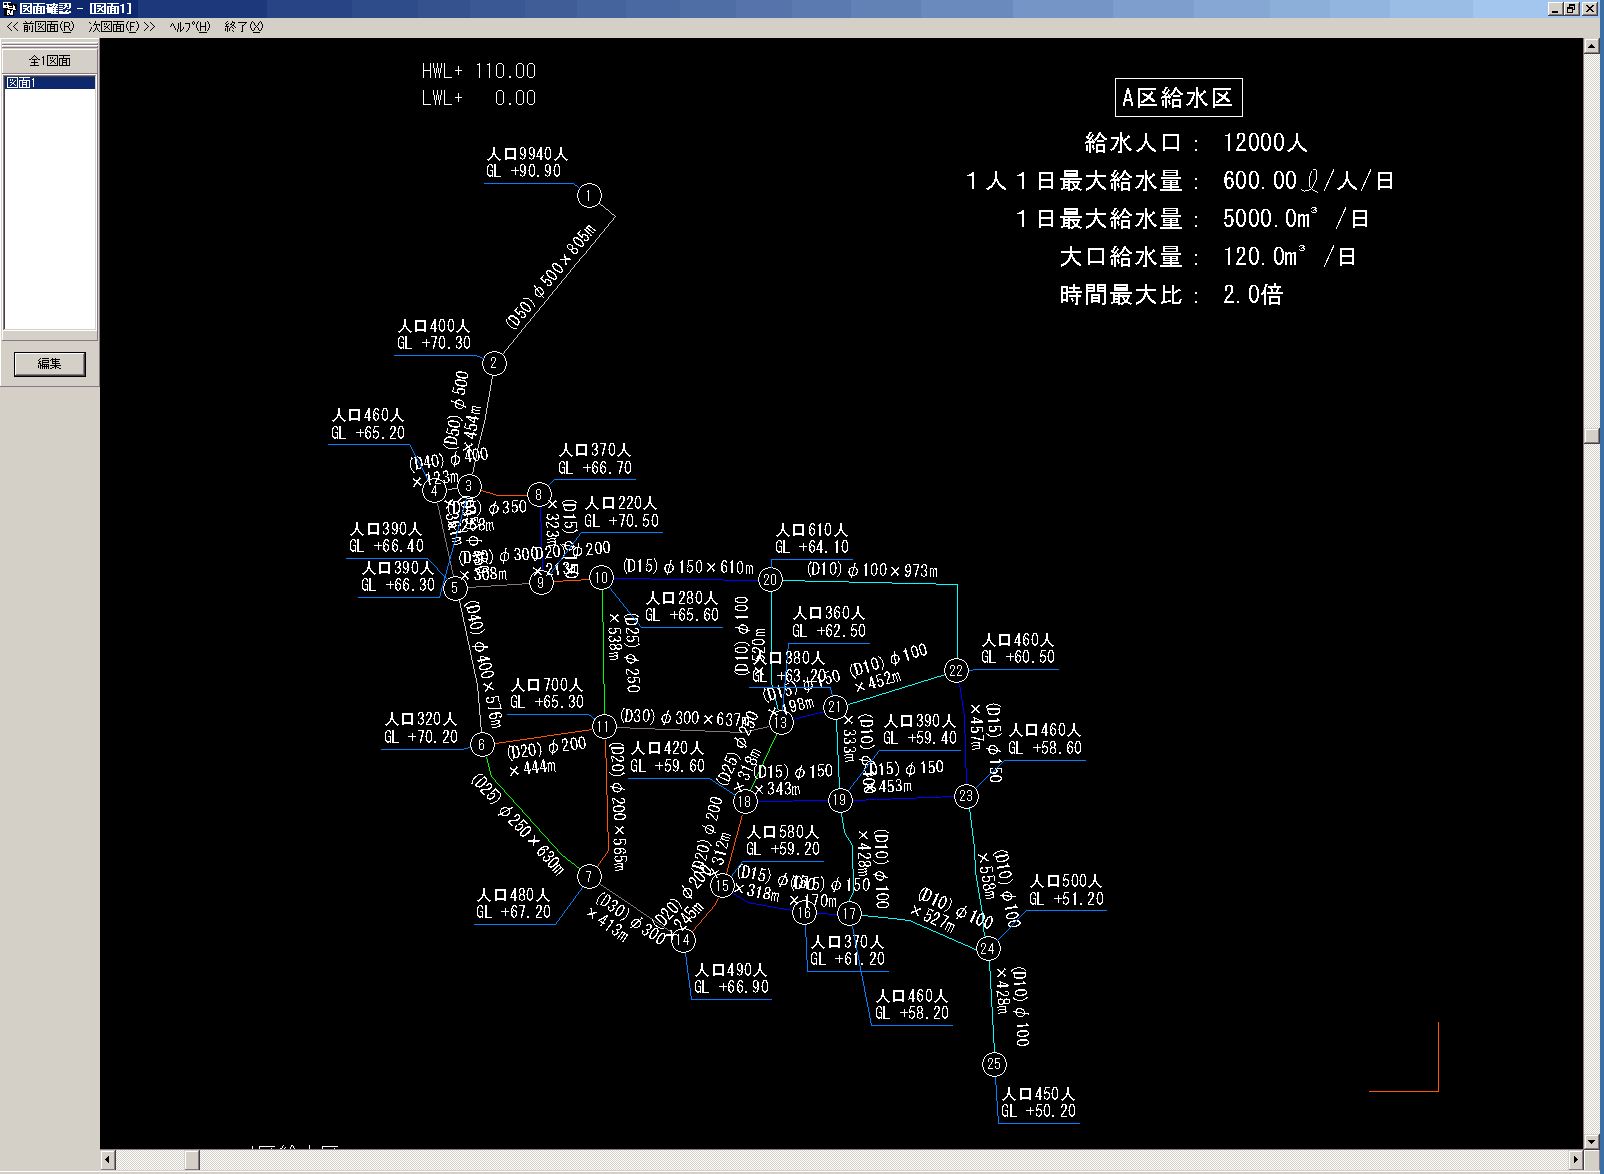Viewport: 1604px width, 1174px height.
Task: Pick node circle 6 on the diagram
Action: [481, 744]
